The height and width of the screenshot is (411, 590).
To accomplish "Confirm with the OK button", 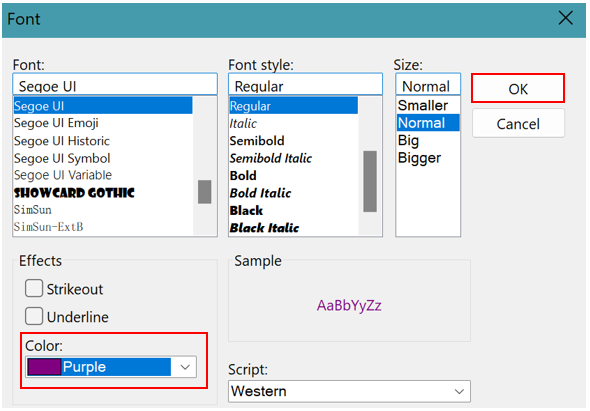I will pyautogui.click(x=518, y=88).
